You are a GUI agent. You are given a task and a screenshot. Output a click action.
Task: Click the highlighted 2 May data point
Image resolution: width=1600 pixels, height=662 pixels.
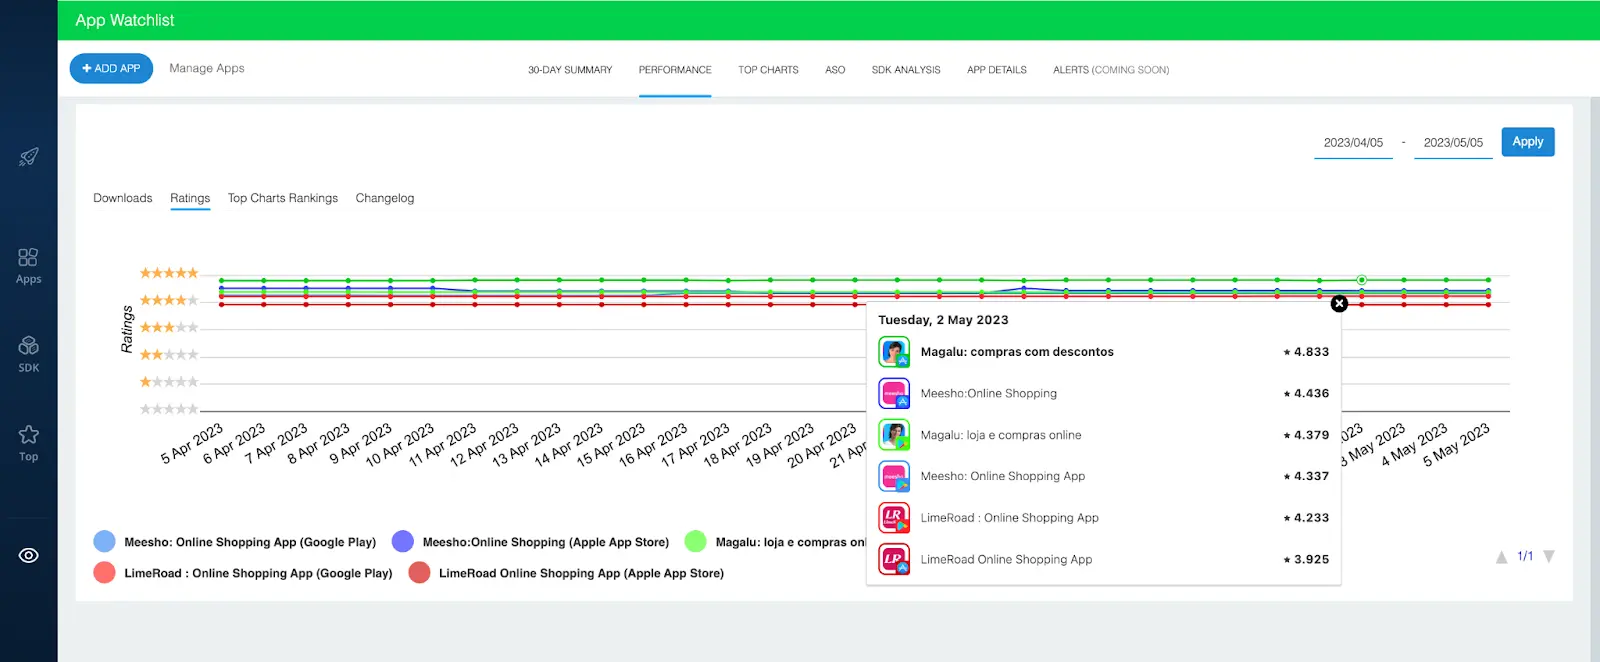(x=1361, y=280)
